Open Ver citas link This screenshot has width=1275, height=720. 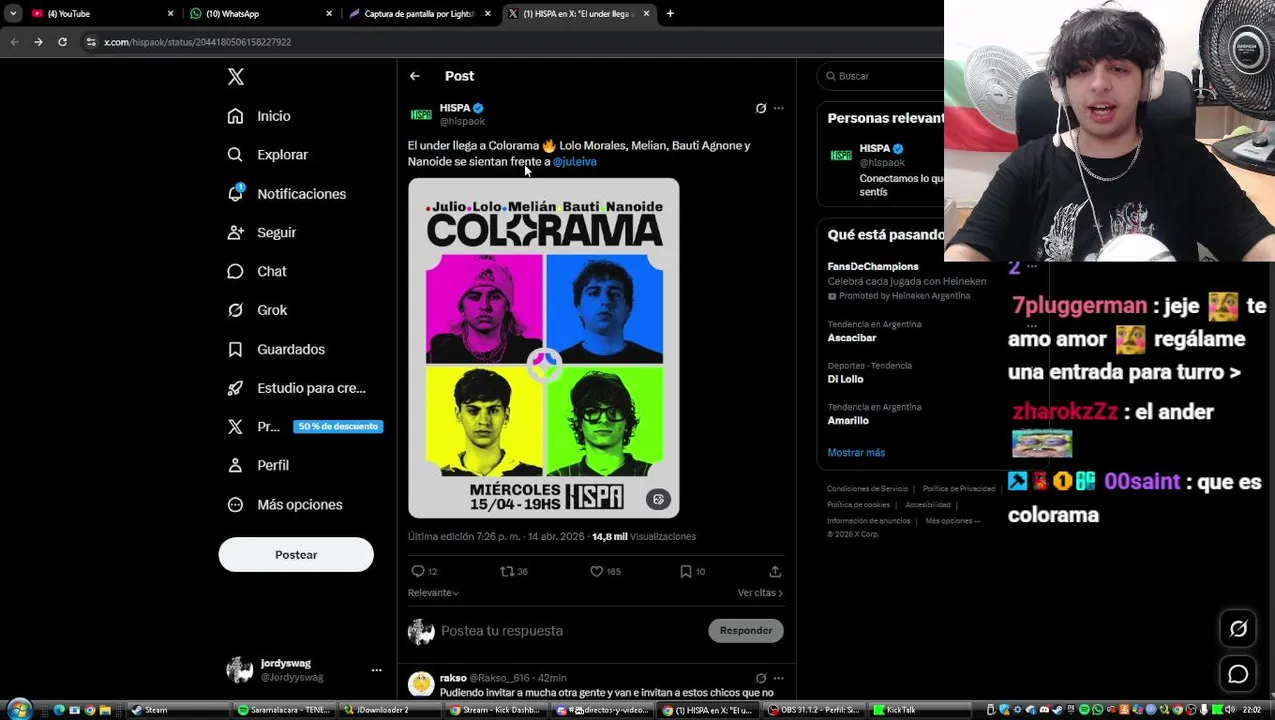[760, 593]
